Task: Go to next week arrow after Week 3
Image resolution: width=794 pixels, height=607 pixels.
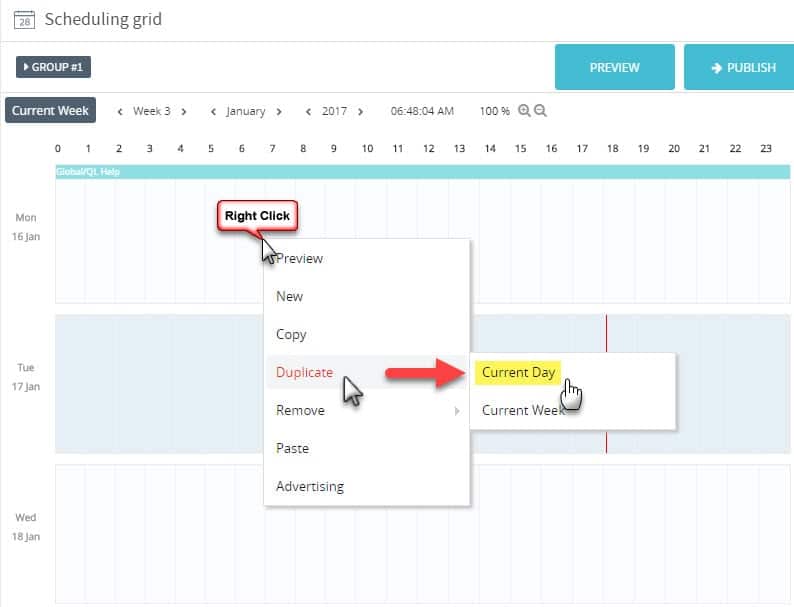Action: click(184, 111)
